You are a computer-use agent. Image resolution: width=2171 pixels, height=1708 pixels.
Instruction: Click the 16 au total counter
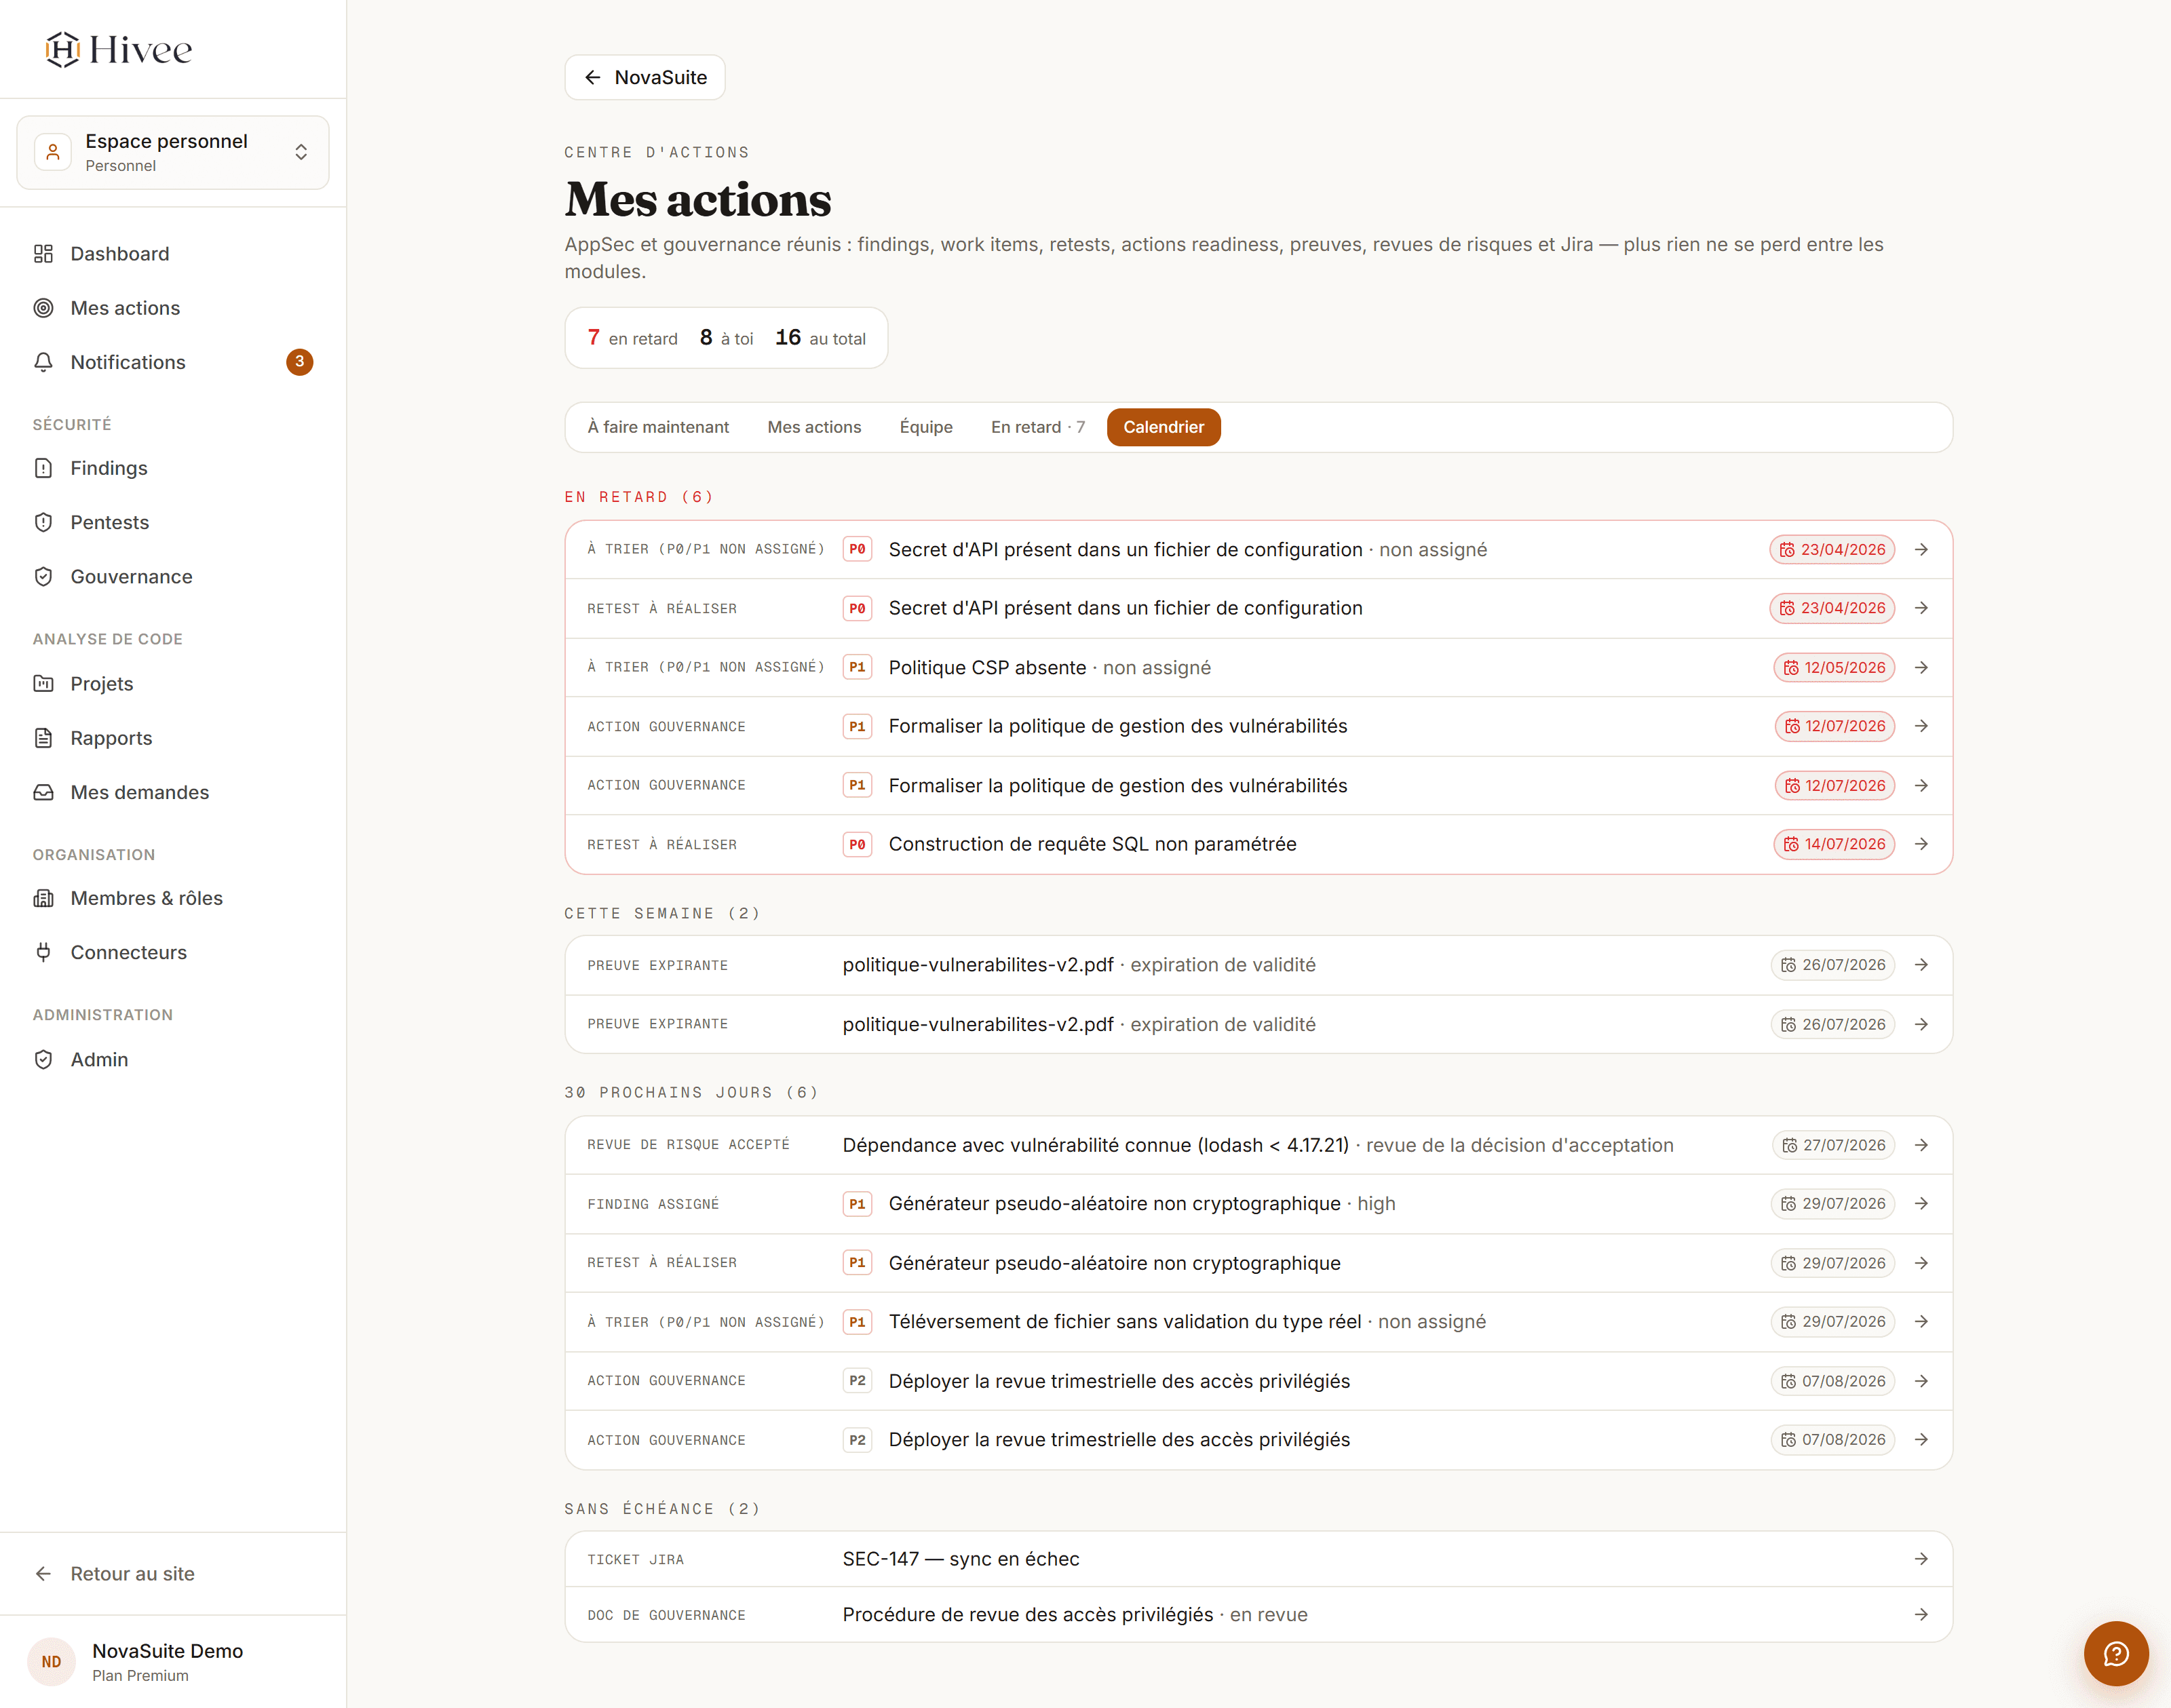click(820, 338)
